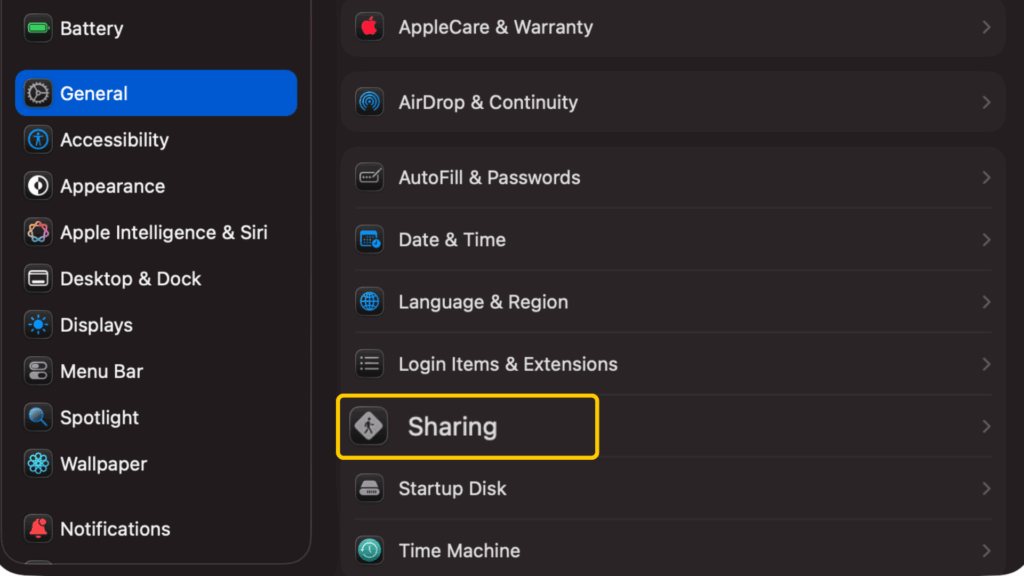Image resolution: width=1024 pixels, height=576 pixels.
Task: Open Apple Intelligence & Siri label
Action: pos(164,232)
